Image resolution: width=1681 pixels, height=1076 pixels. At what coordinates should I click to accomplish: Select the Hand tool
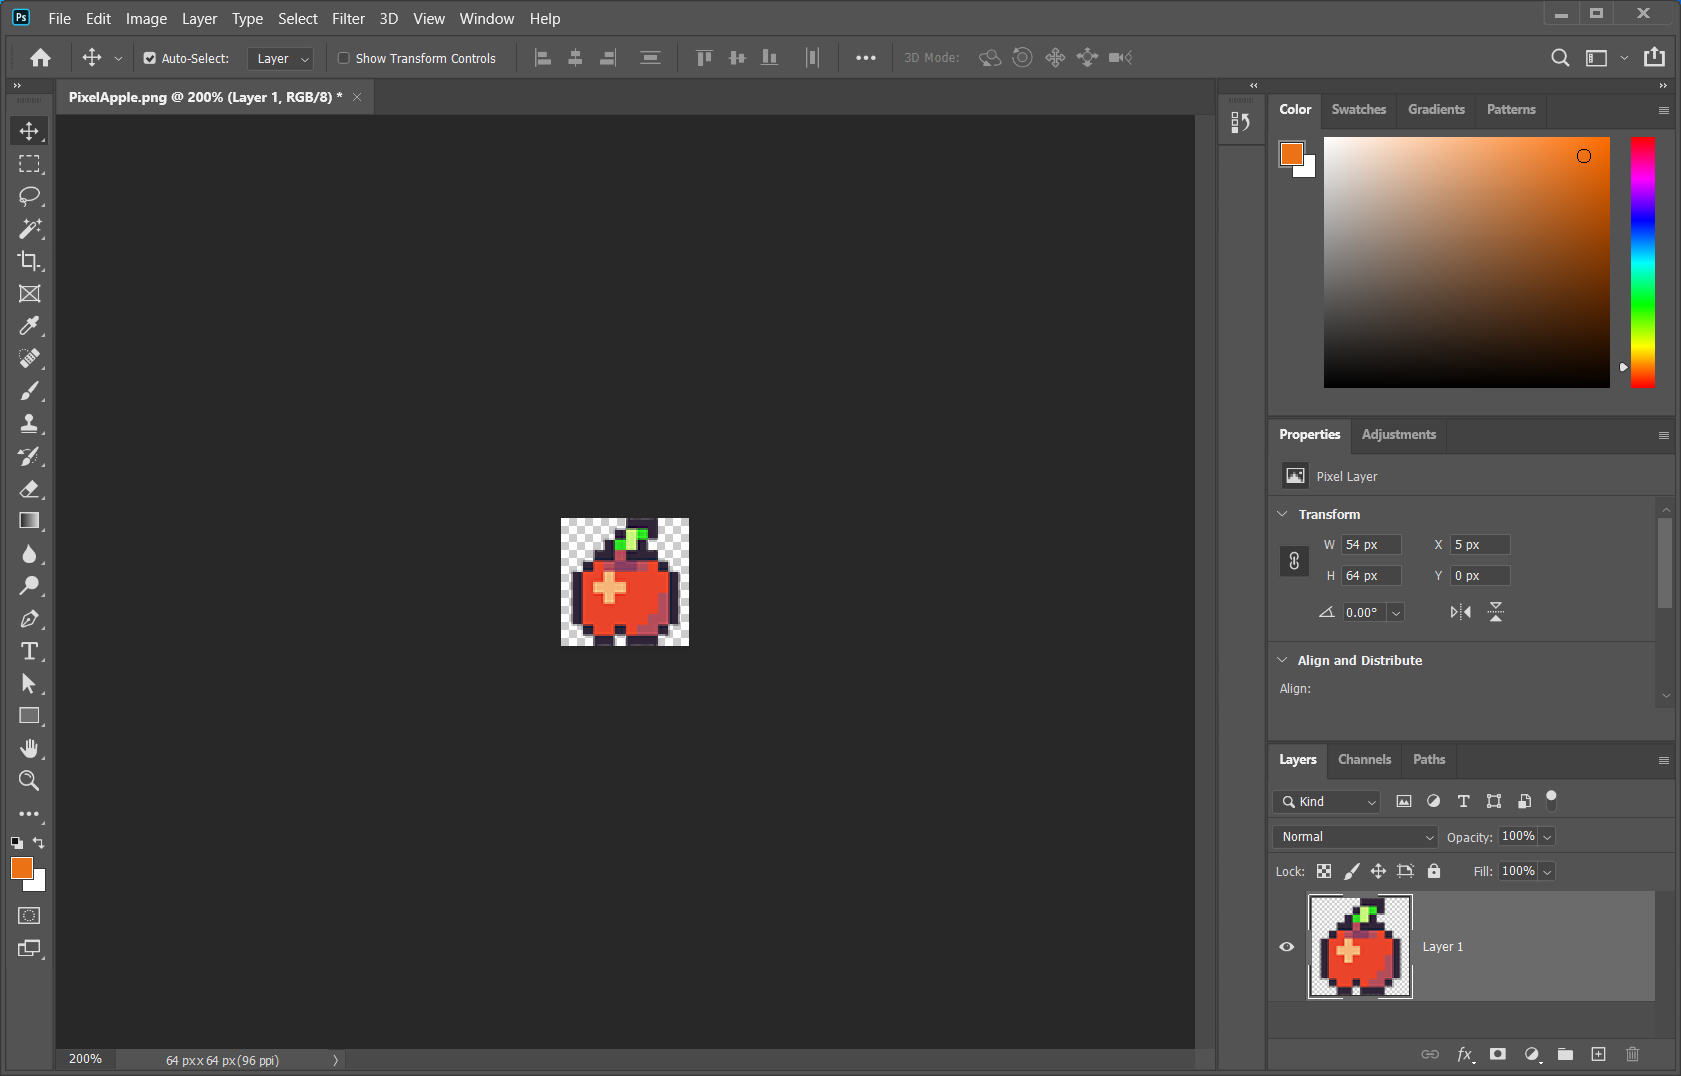coord(29,748)
